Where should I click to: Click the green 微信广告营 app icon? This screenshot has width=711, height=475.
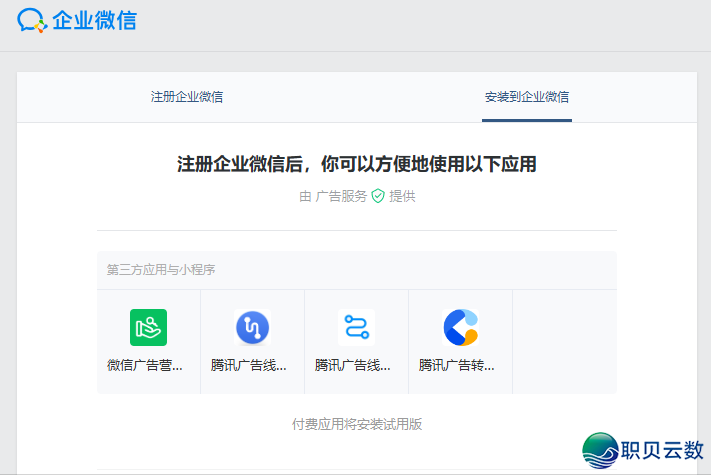click(x=148, y=327)
